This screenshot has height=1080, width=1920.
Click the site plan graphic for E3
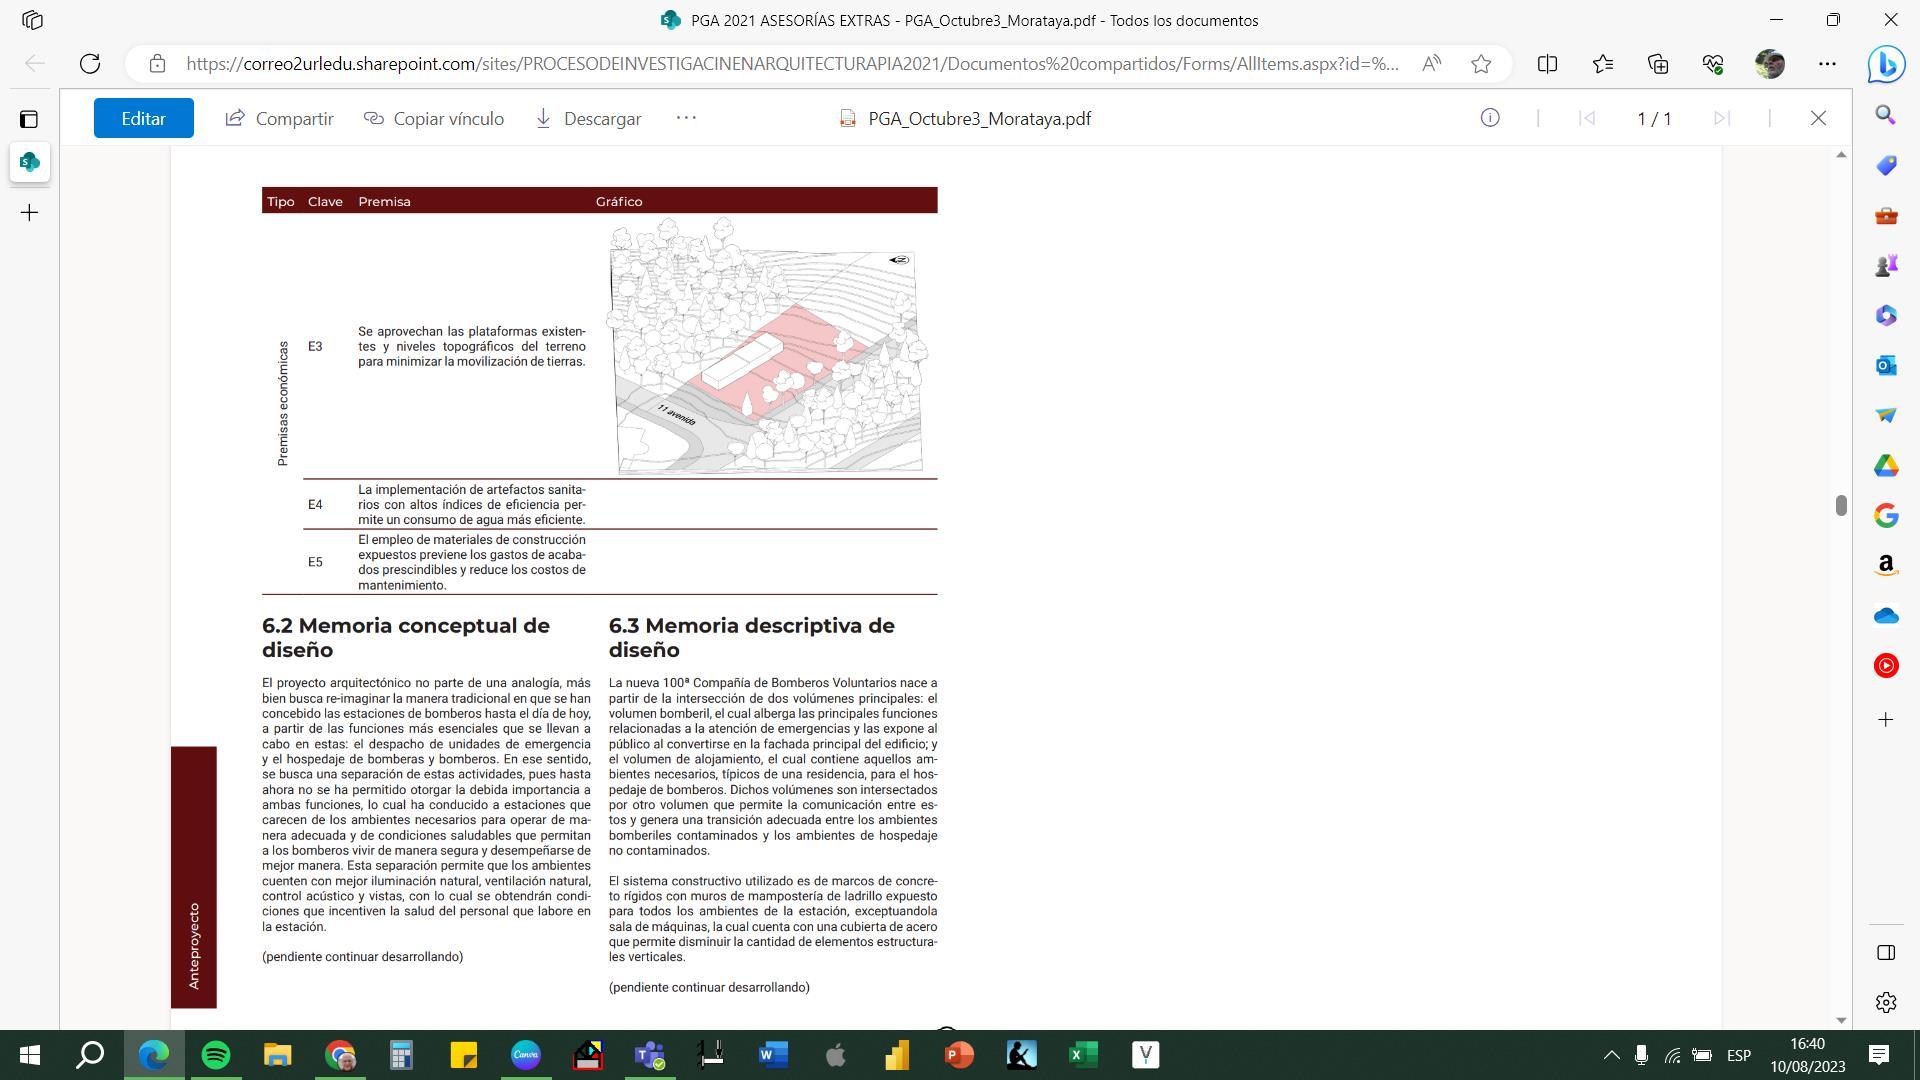[768, 346]
